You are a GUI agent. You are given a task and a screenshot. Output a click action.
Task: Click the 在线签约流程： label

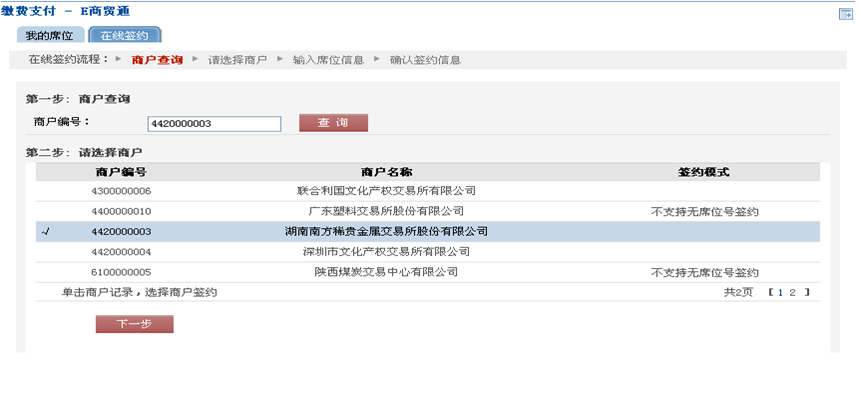(x=69, y=60)
